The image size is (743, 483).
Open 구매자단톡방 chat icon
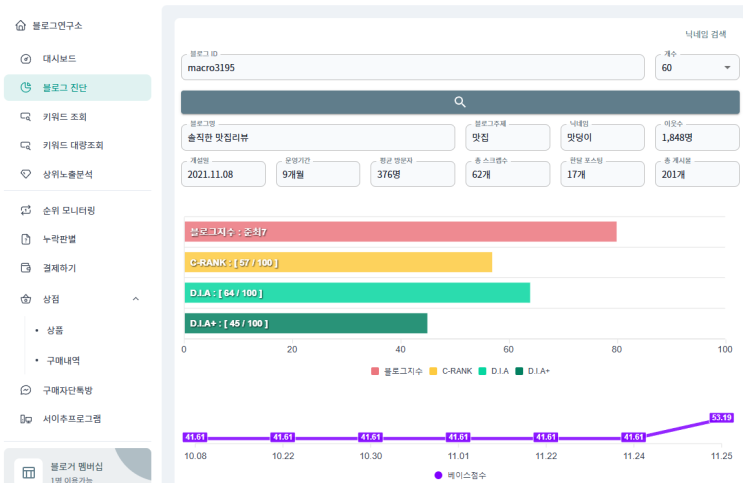click(26, 390)
